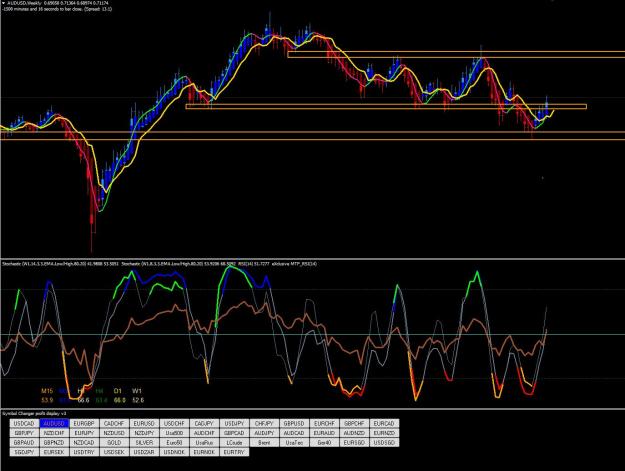Switch chart to USDCAD symbol
Screen dimensions: 625x471
[x=24, y=423]
